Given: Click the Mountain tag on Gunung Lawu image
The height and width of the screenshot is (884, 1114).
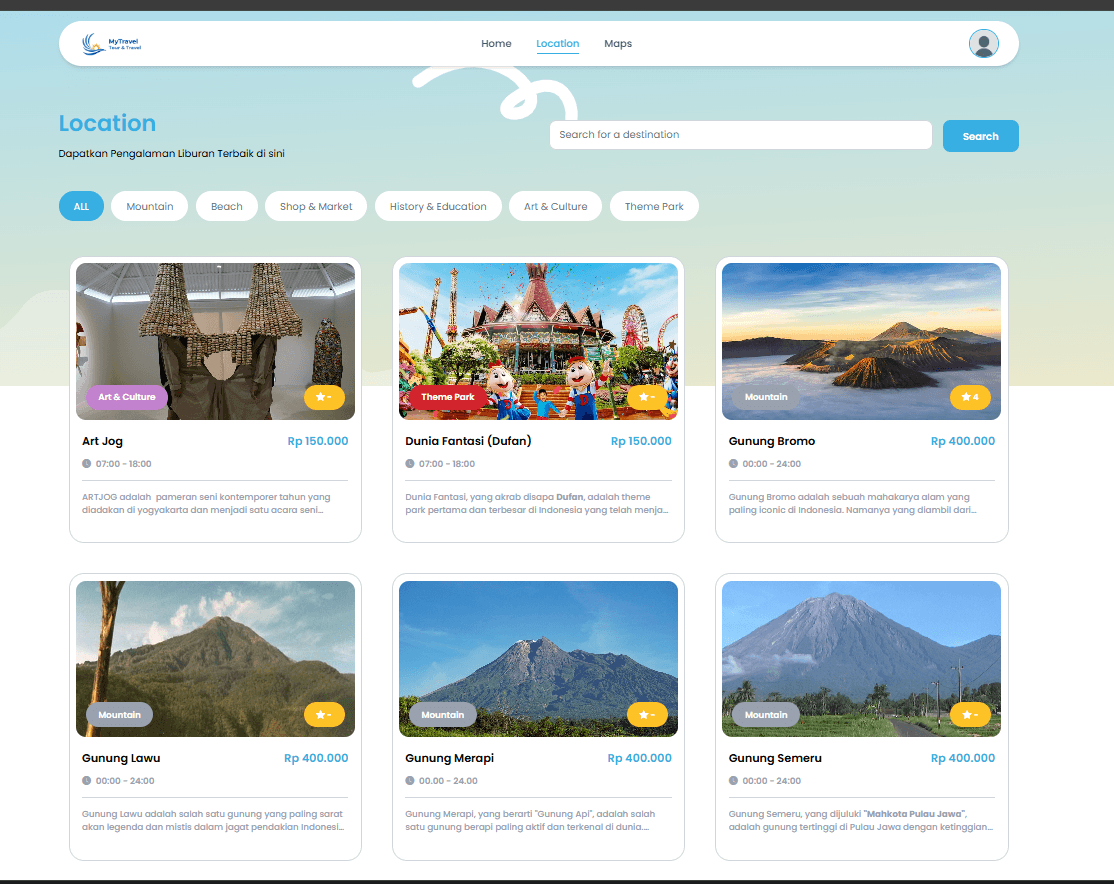Looking at the screenshot, I should [x=119, y=715].
